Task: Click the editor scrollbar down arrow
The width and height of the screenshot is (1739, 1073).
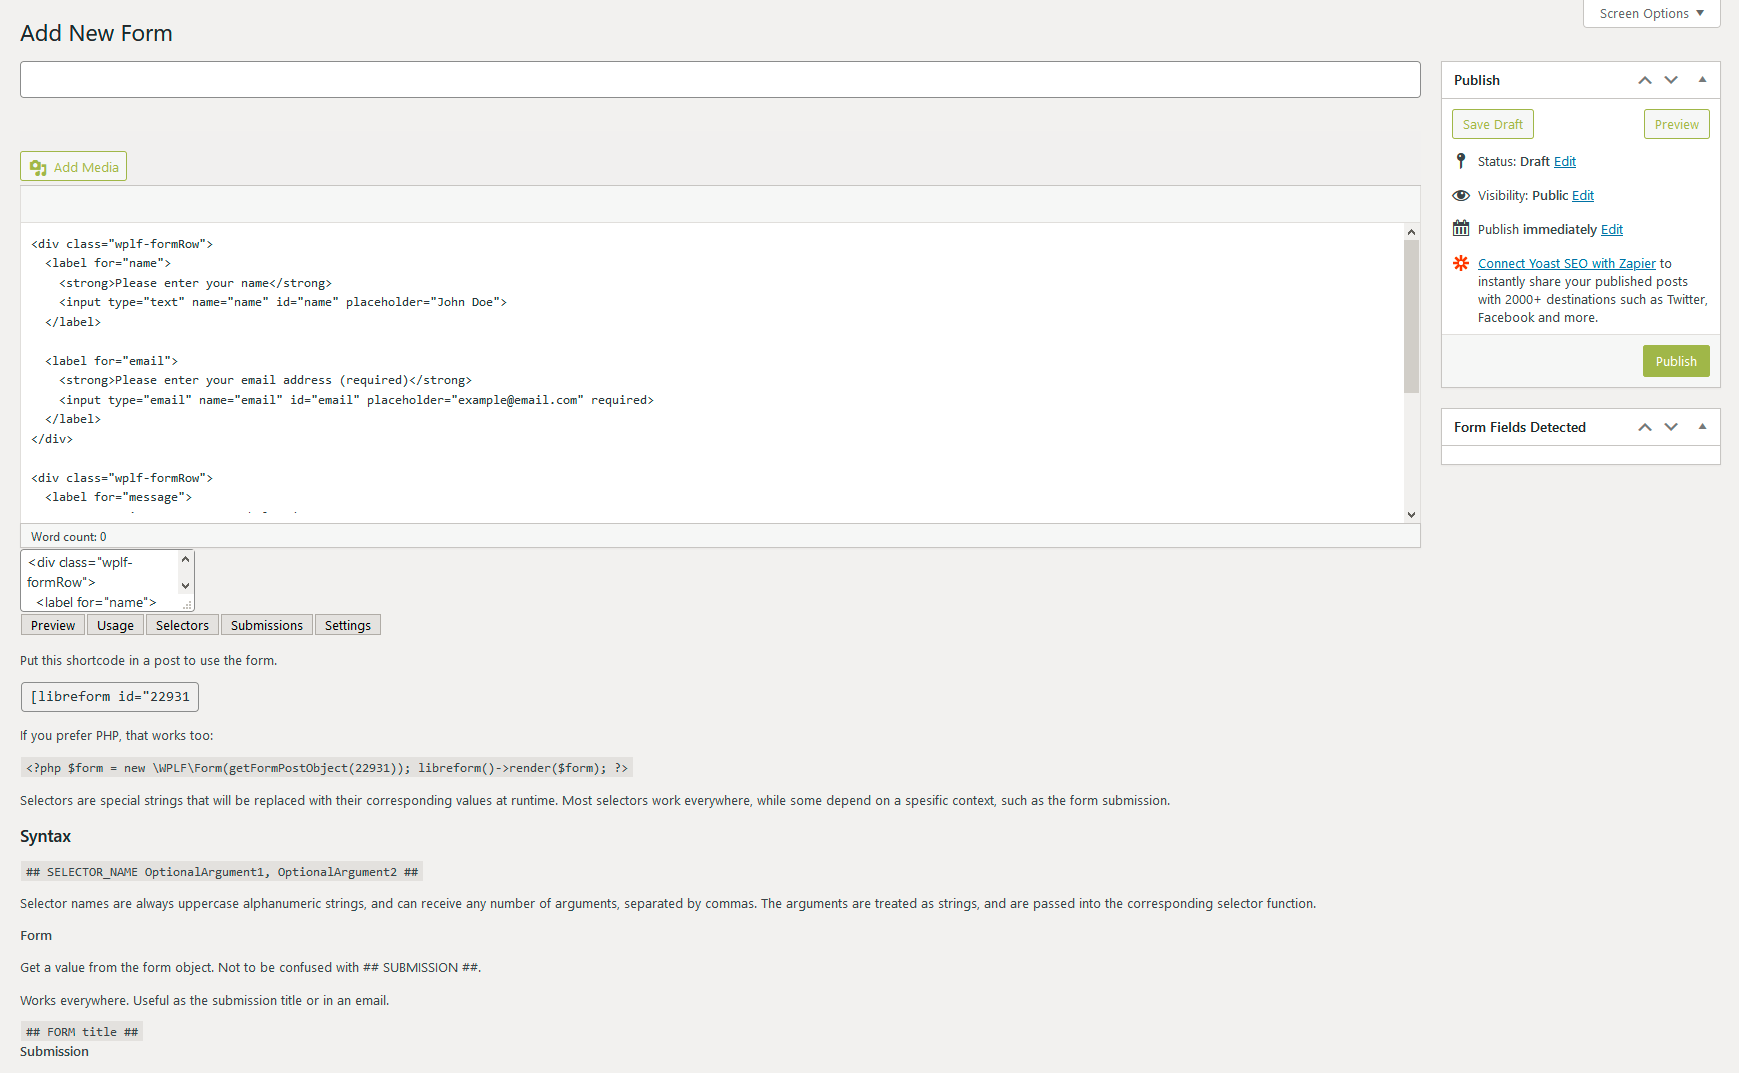Action: 1411,513
